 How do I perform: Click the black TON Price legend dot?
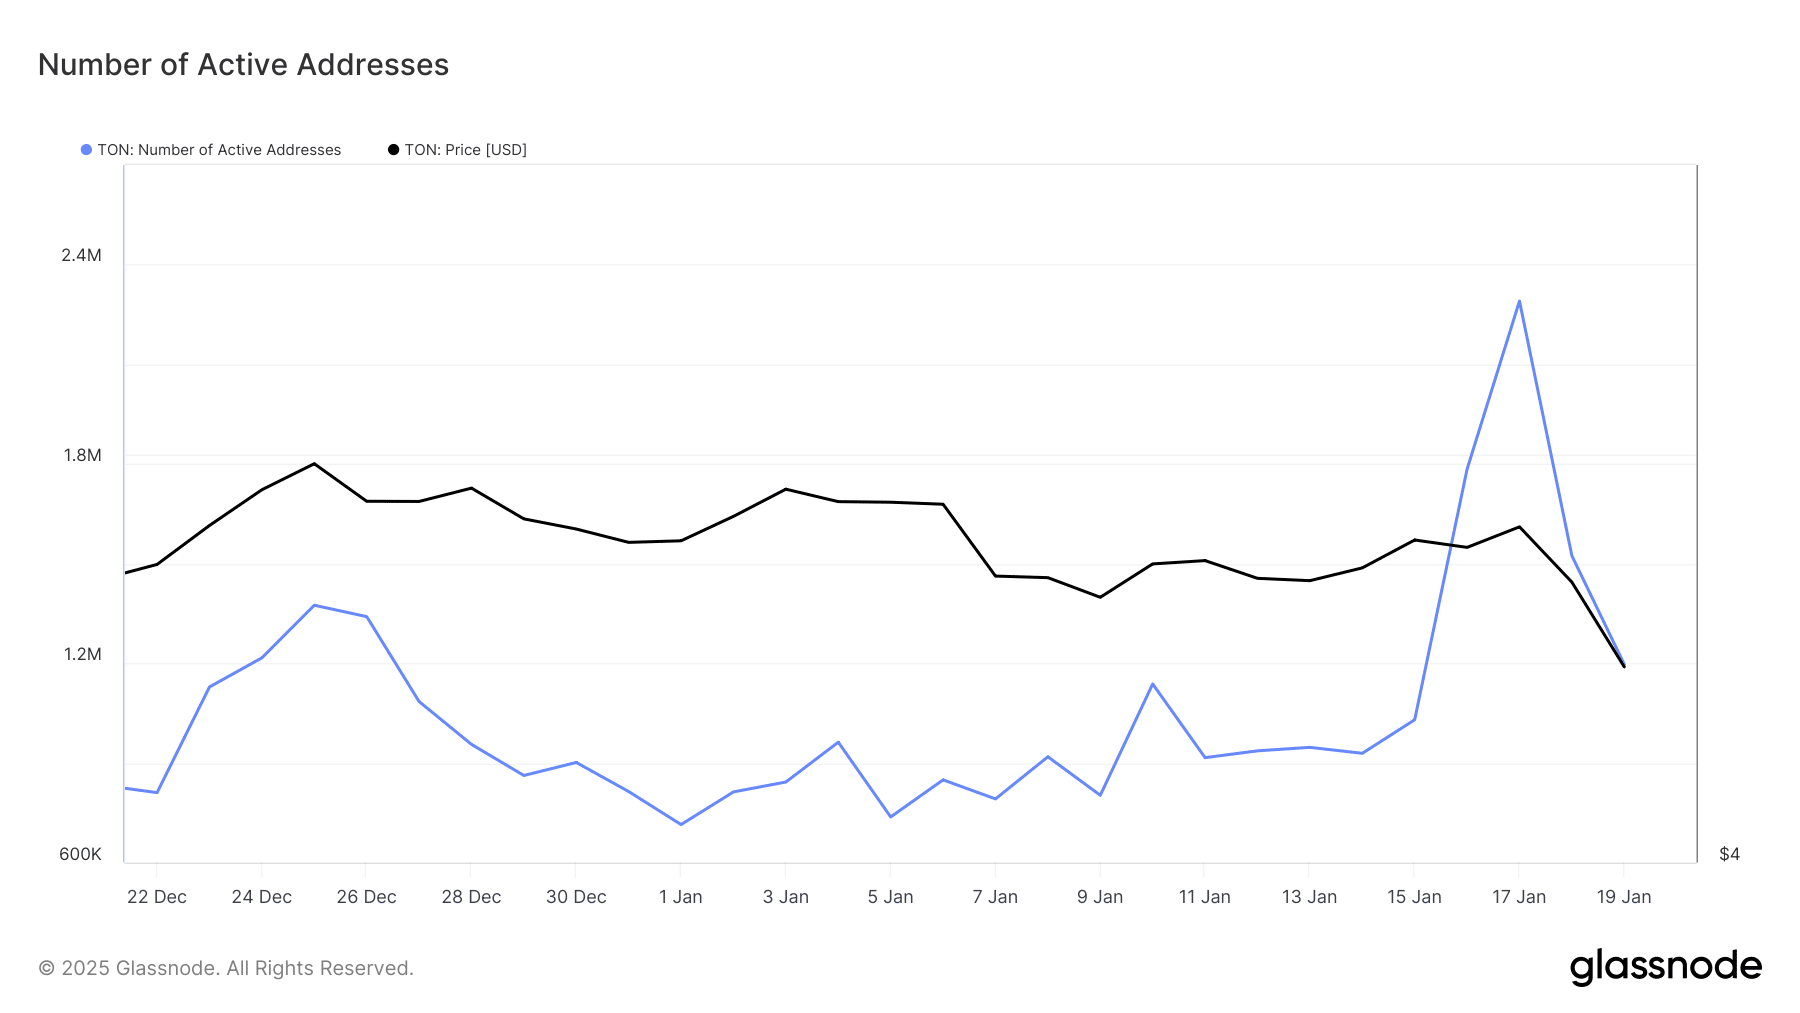click(394, 150)
